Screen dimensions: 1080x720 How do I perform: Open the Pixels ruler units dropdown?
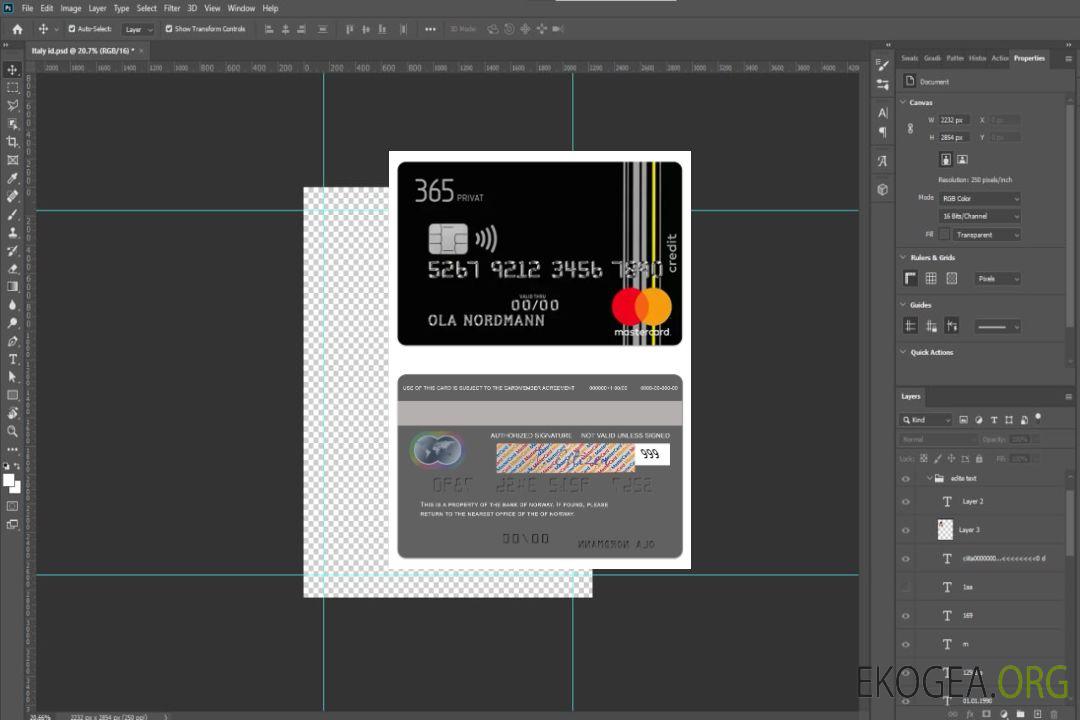tap(997, 279)
